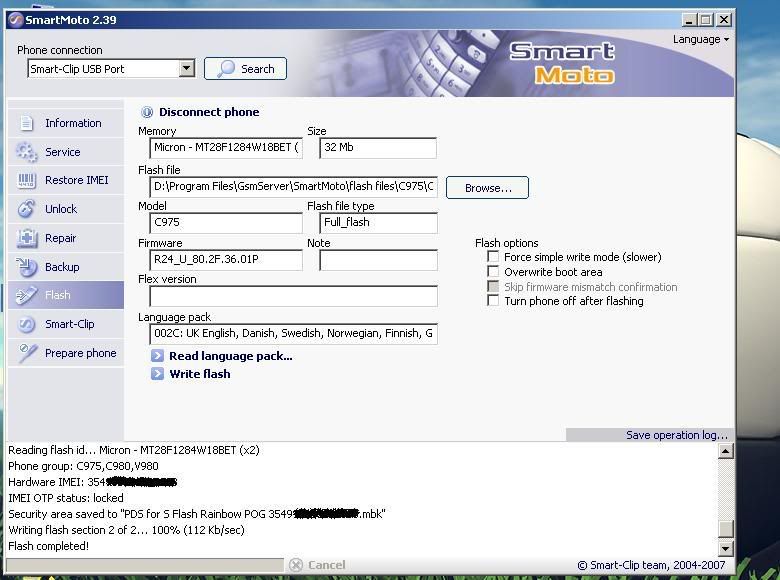Click the empty Flex version field
Viewport: 780px width, 580px height.
(293, 296)
